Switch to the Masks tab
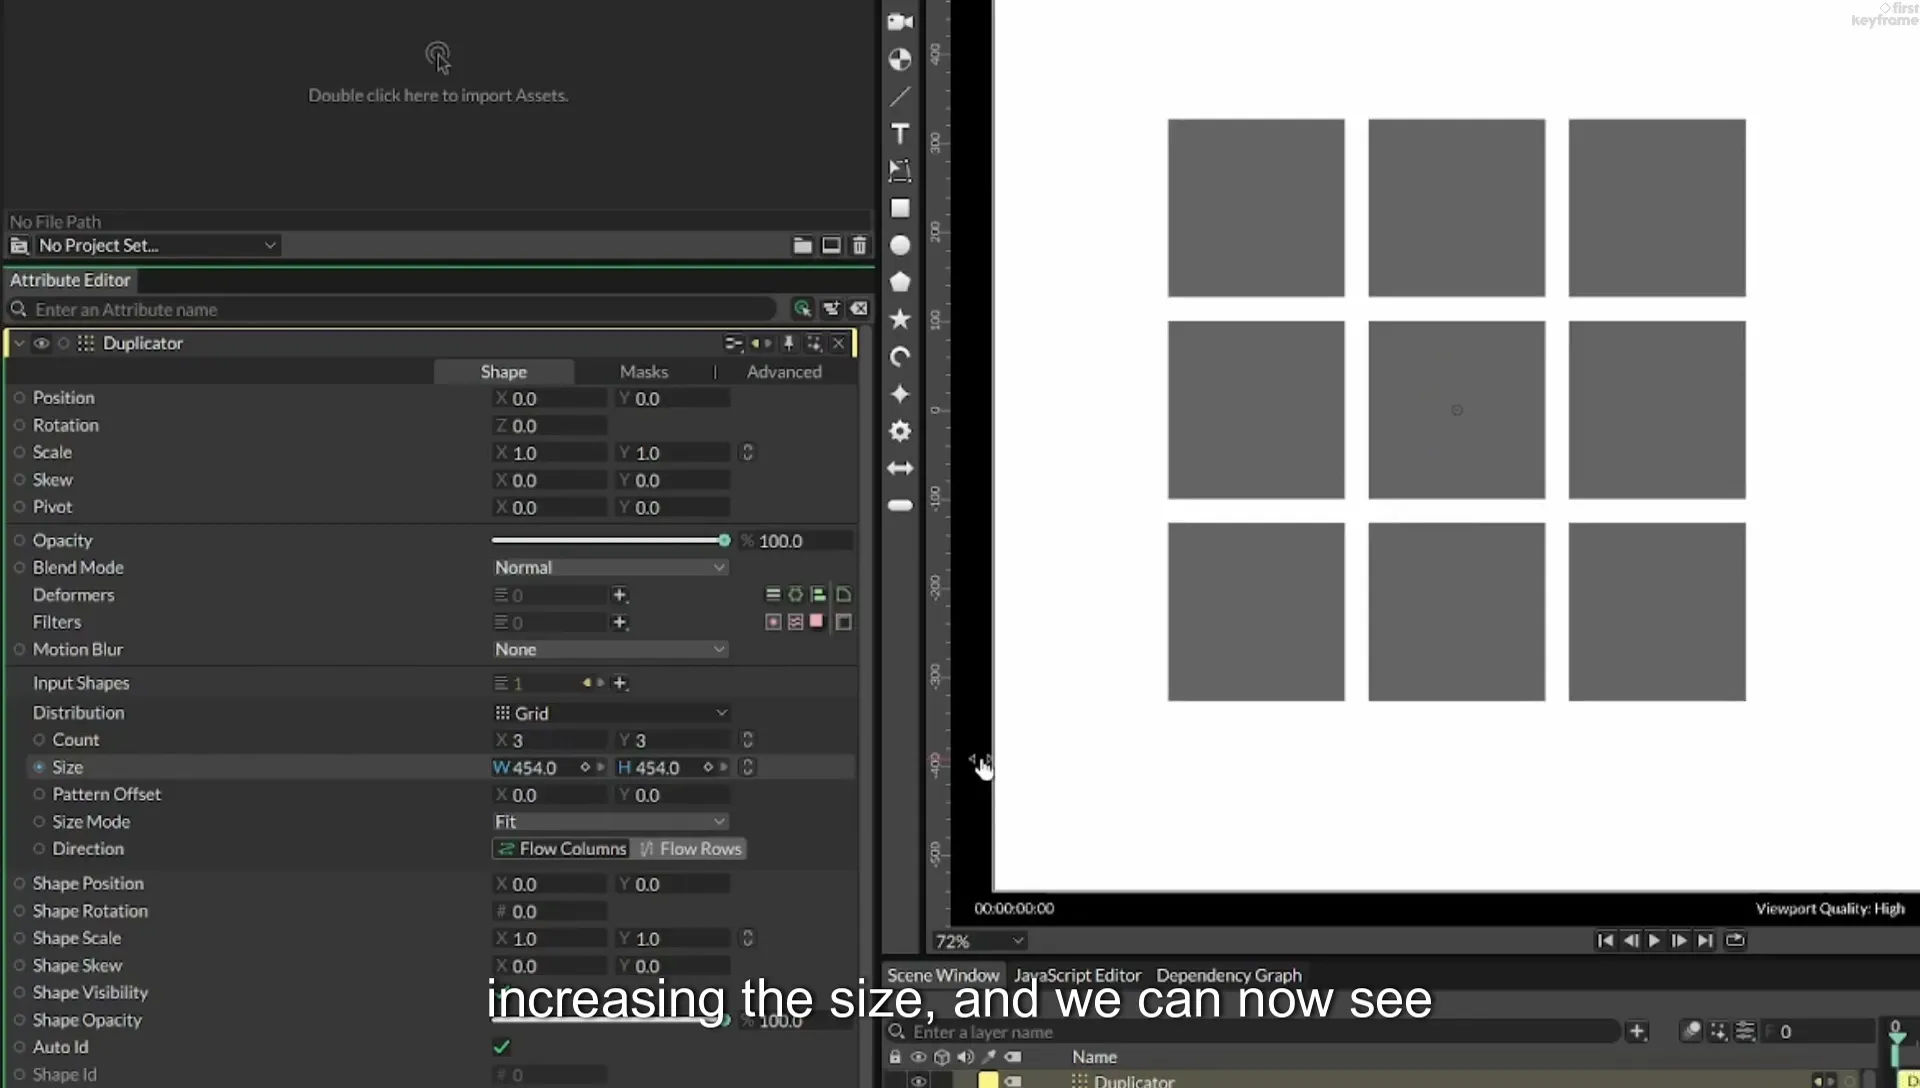The height and width of the screenshot is (1088, 1920). (x=643, y=371)
